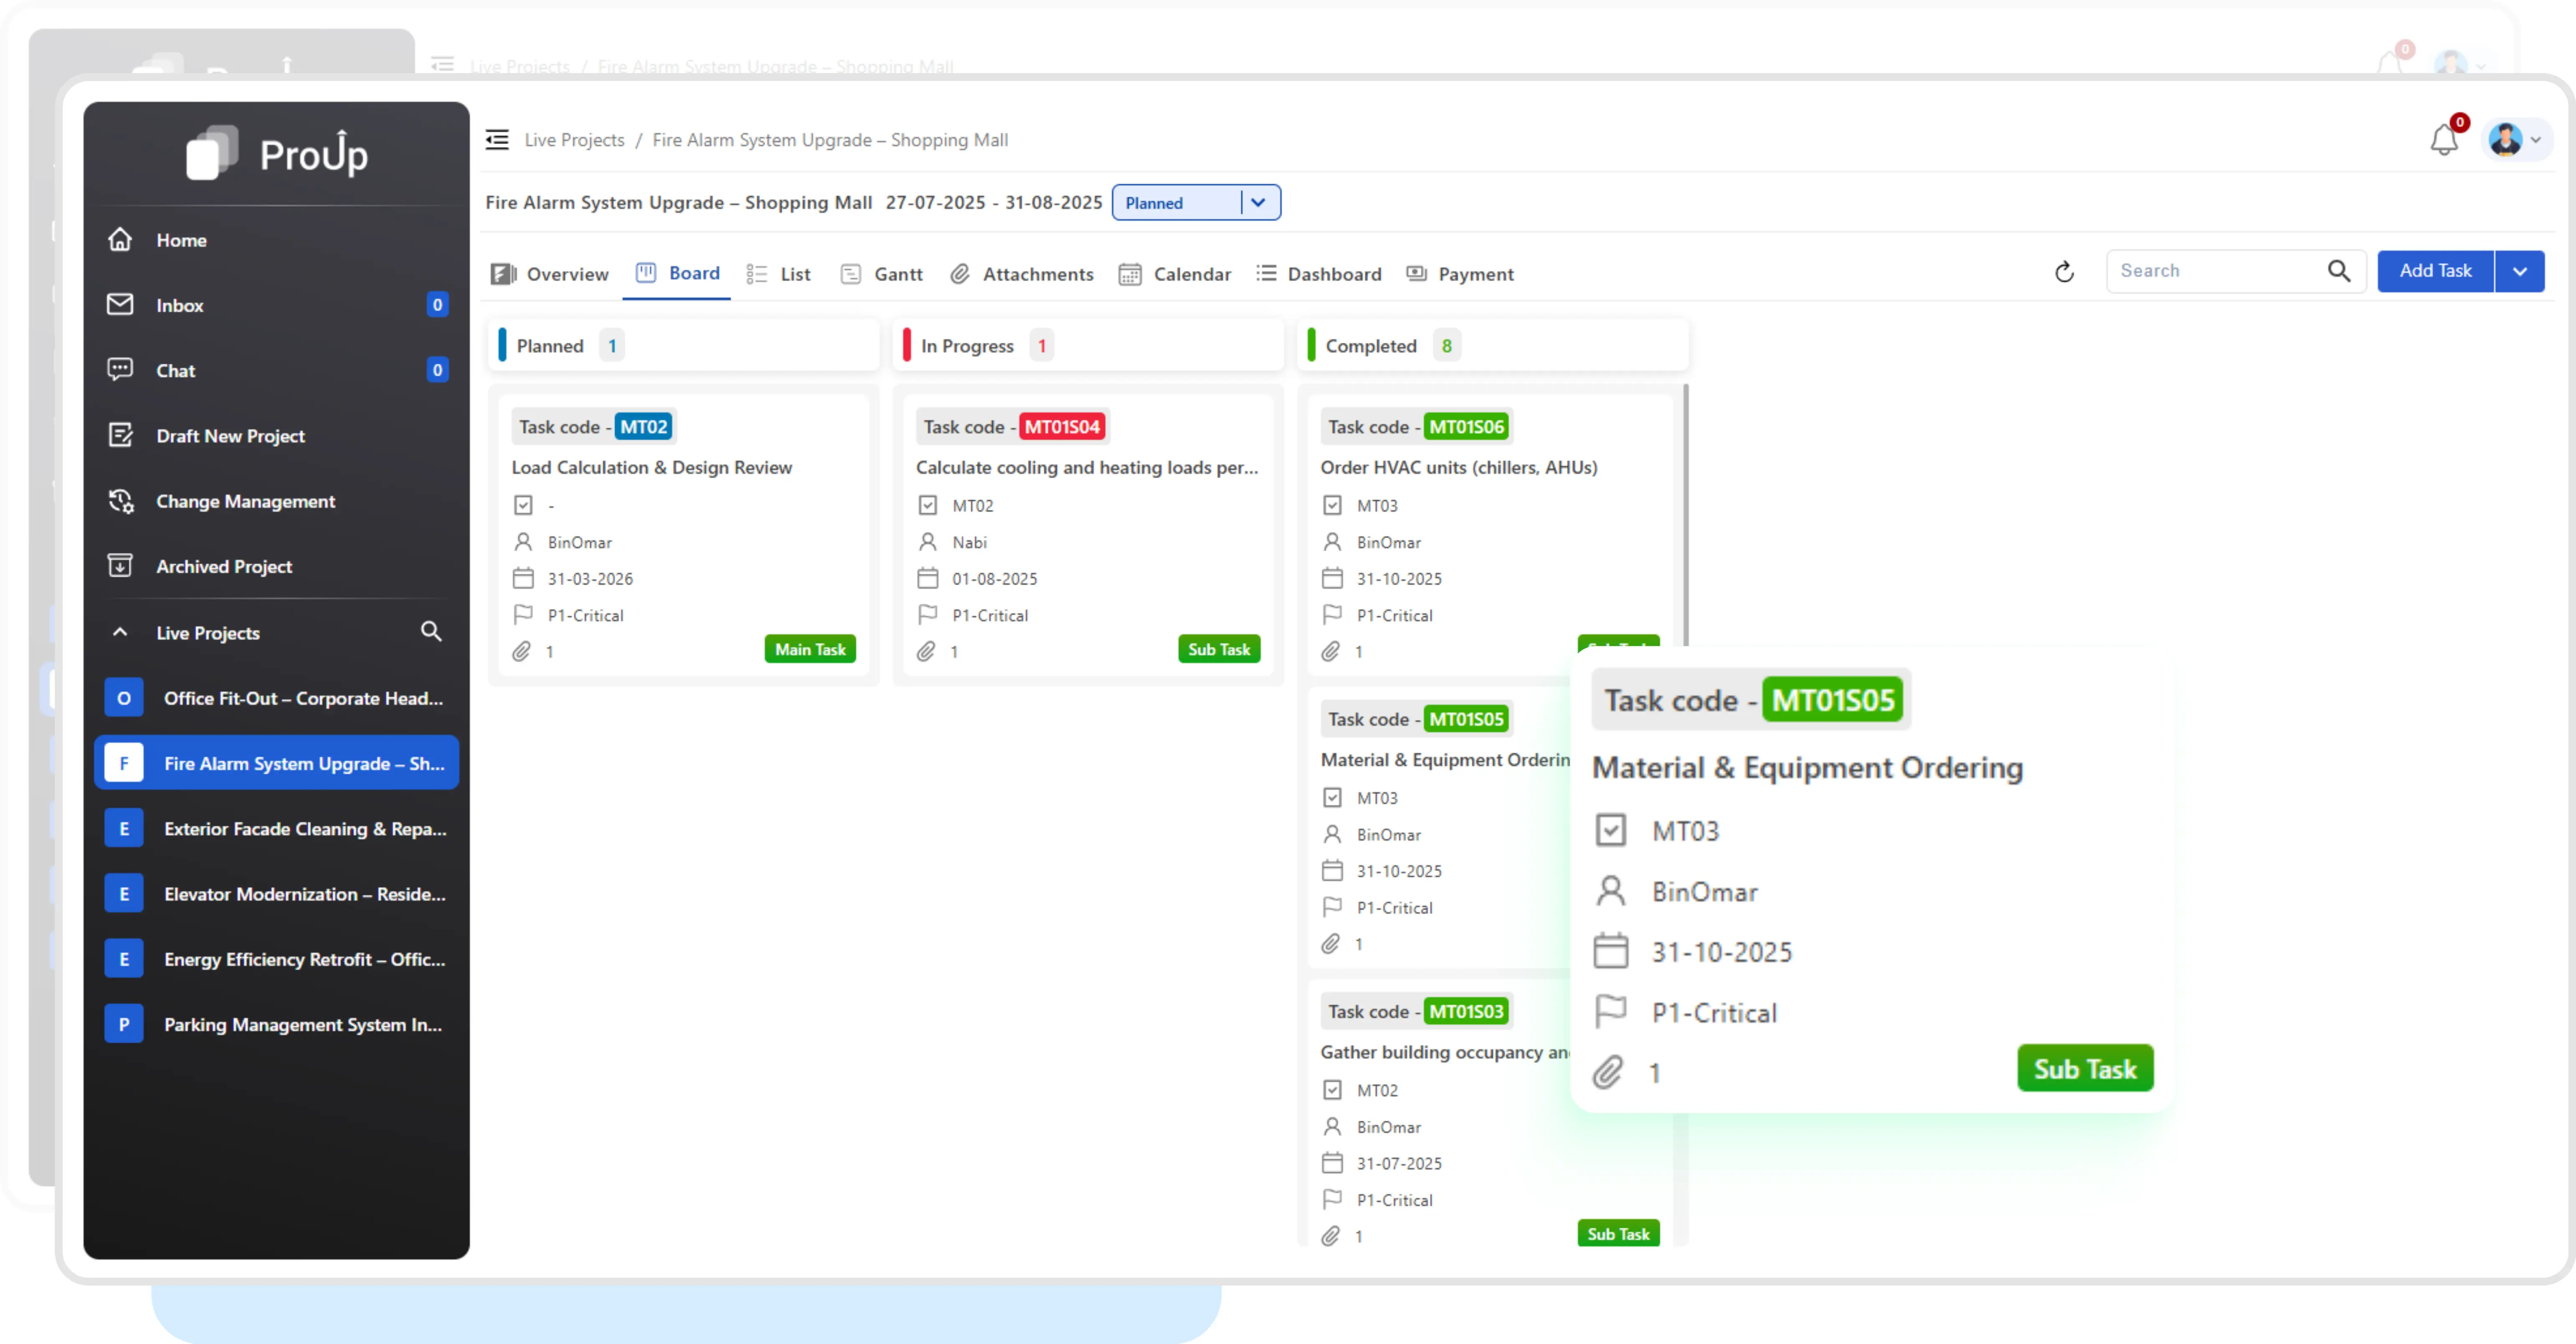
Task: Select Draft New Project in sidebar
Action: (x=230, y=435)
